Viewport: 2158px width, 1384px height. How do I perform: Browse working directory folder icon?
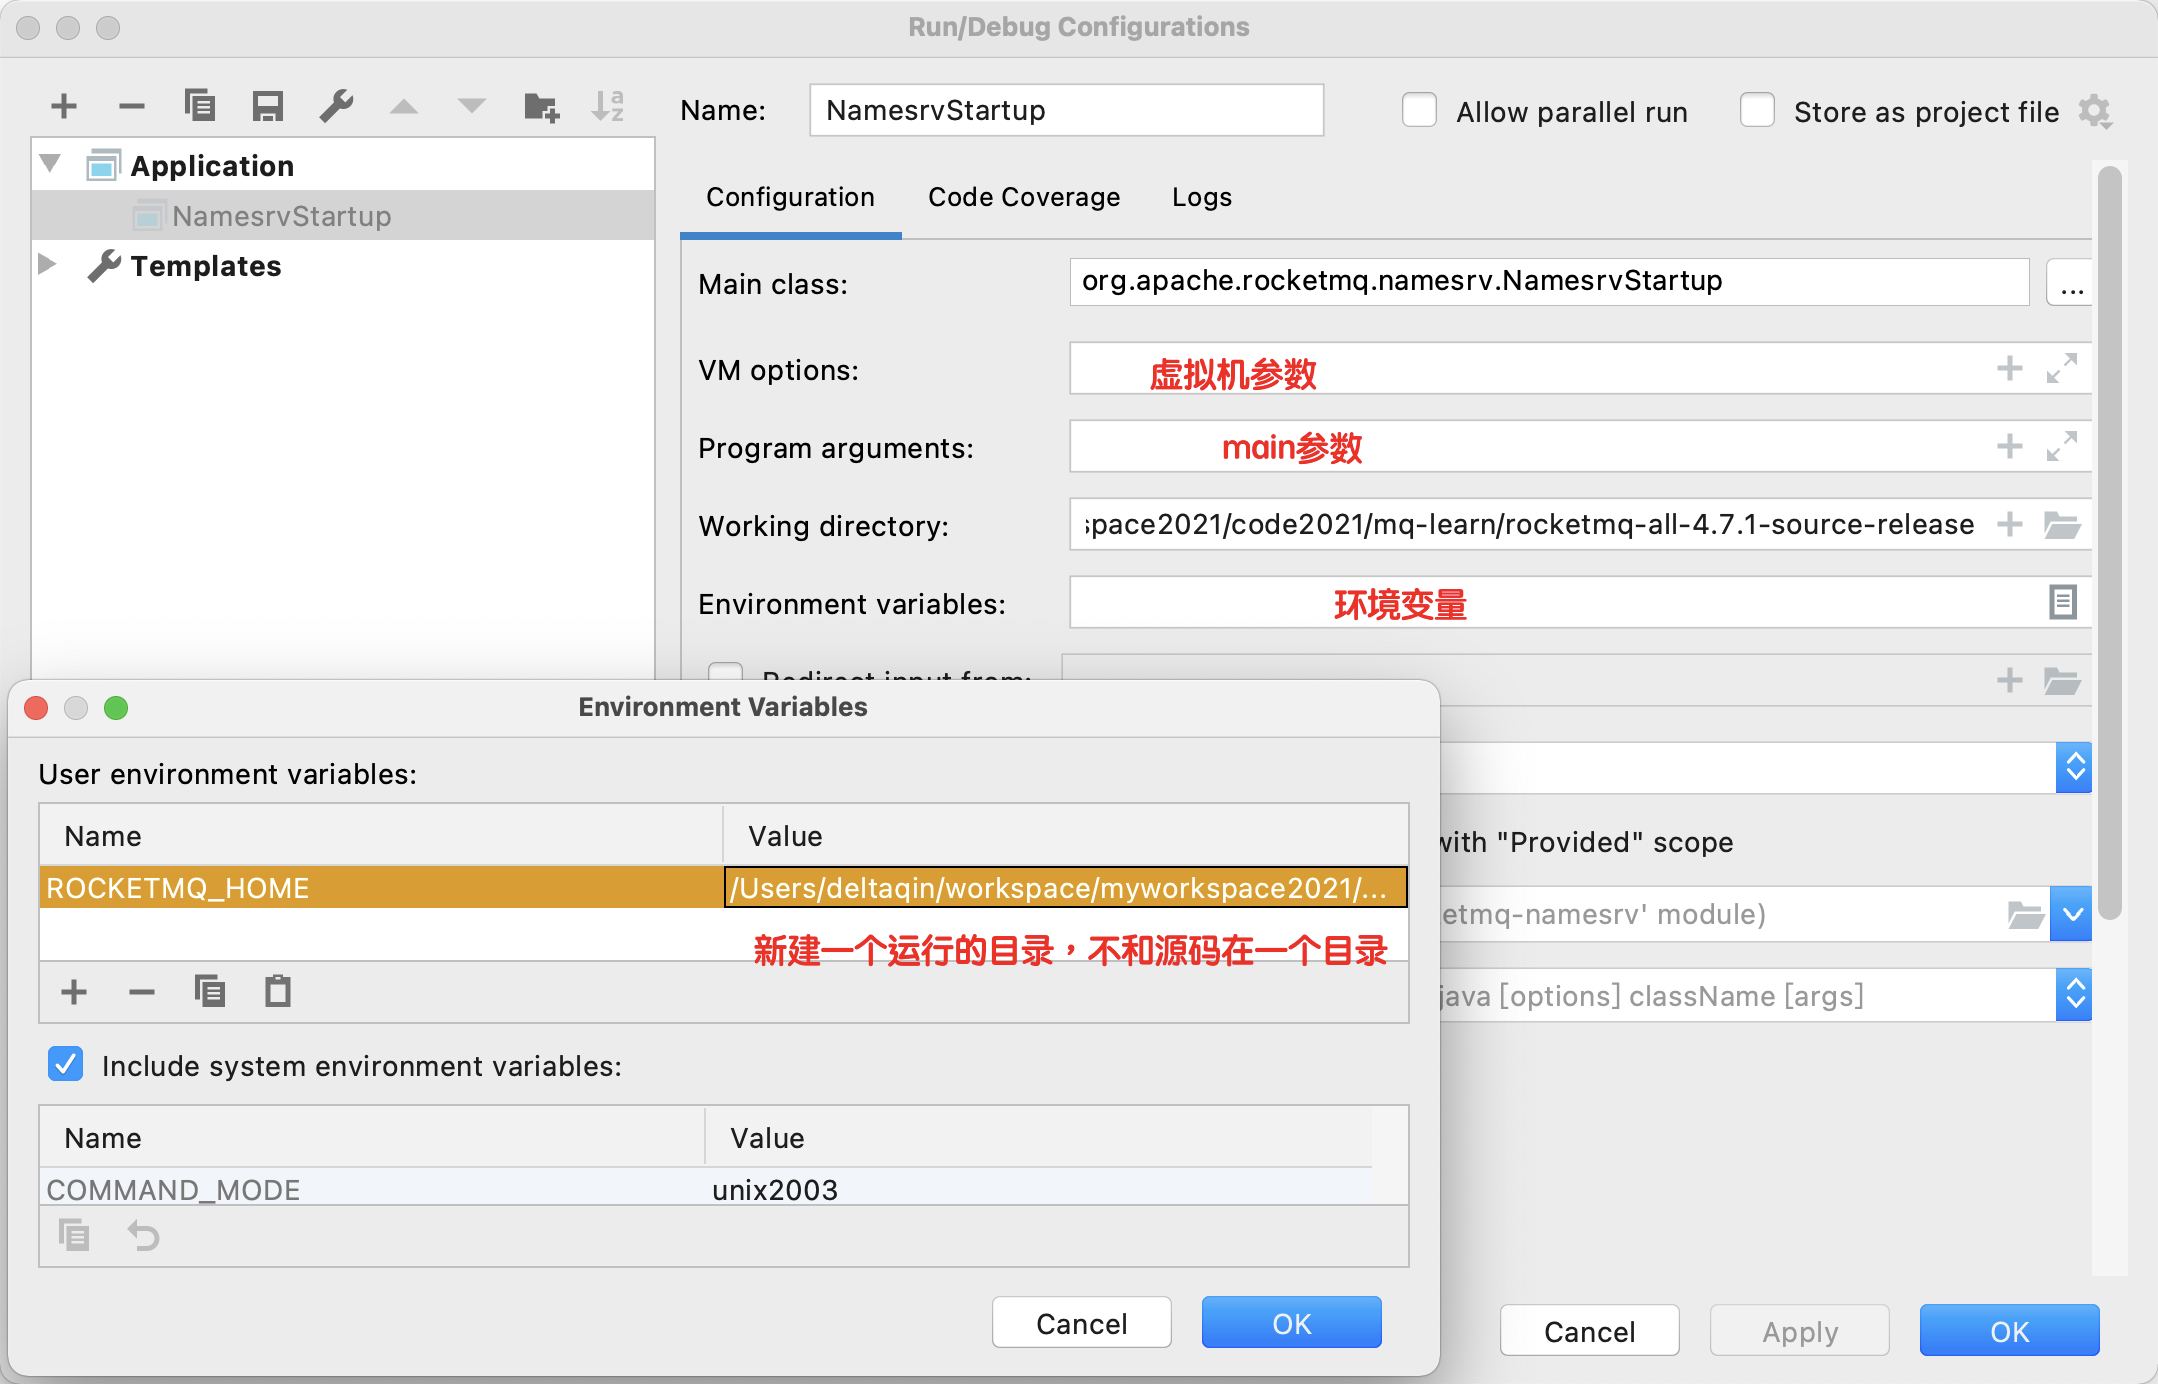(2062, 525)
